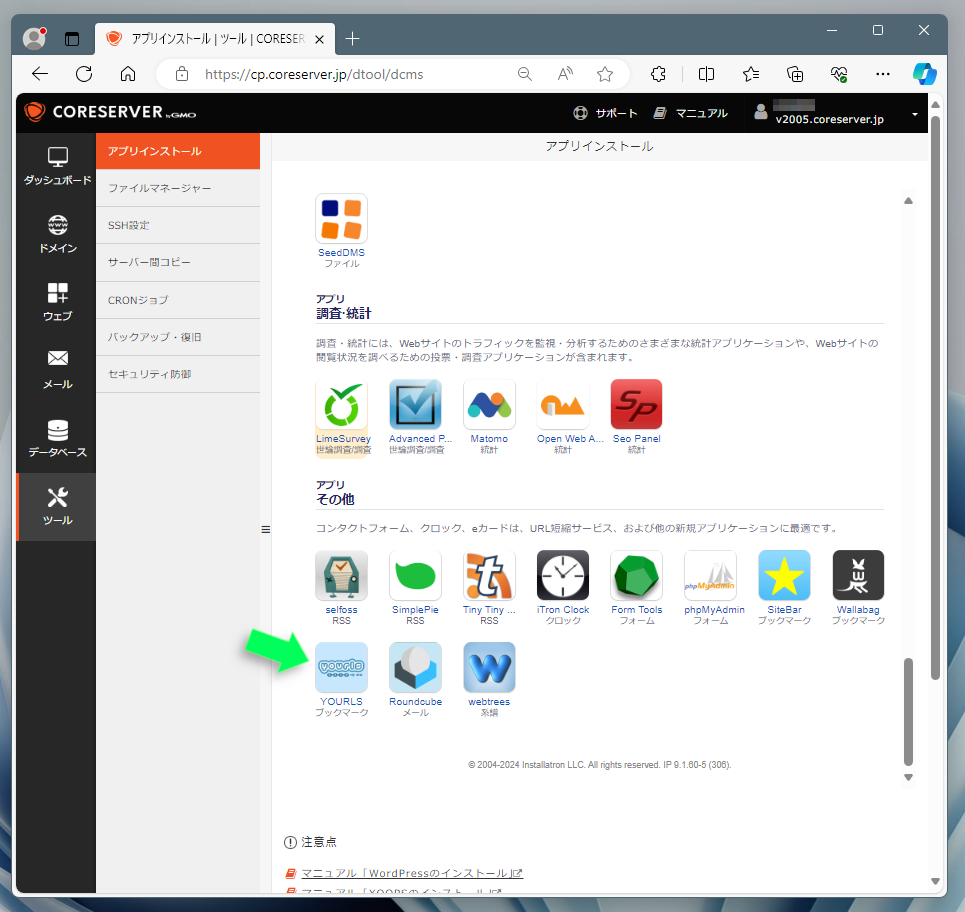
Task: Click inner panel scroll up arrow
Action: coord(908,201)
